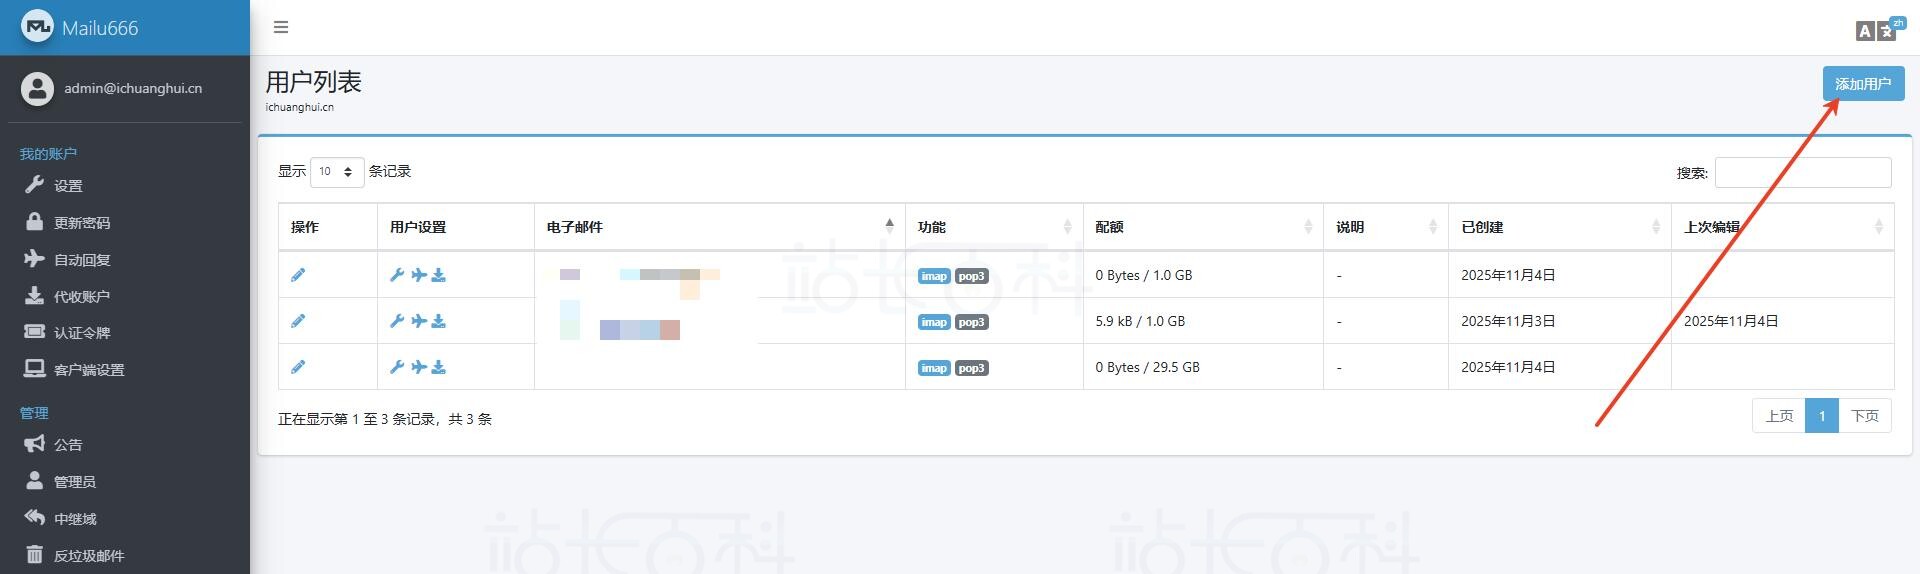Screen dimensions: 1920x574
Task: Click the 添加用户 button
Action: tap(1862, 84)
